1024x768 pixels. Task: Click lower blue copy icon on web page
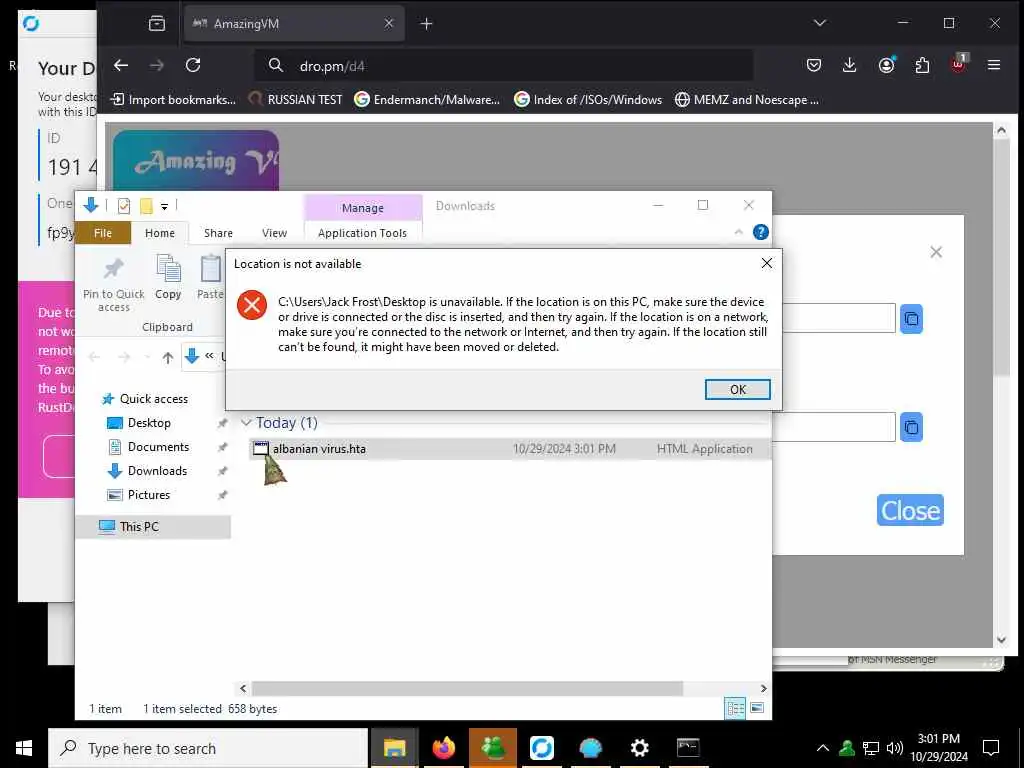point(911,427)
